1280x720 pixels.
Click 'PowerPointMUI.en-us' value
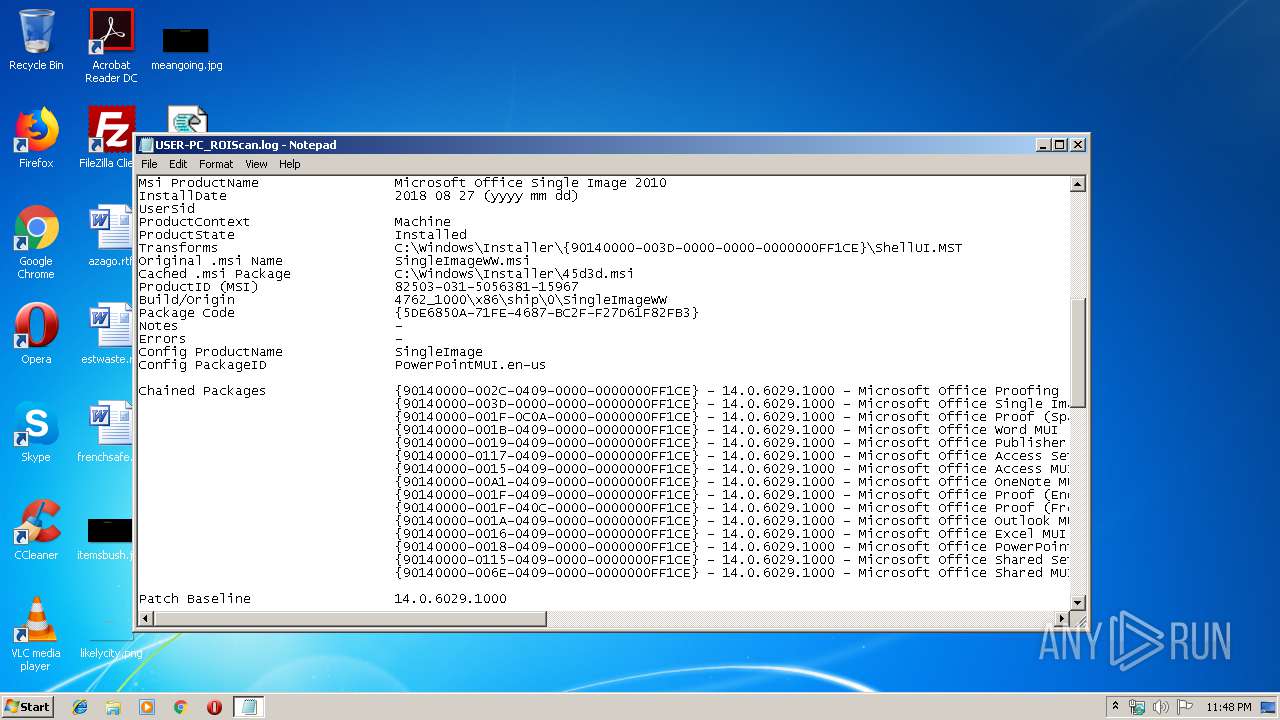470,365
